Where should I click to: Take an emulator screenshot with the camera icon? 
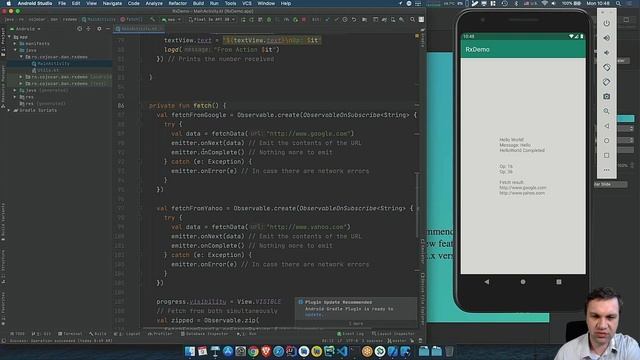click(x=607, y=97)
